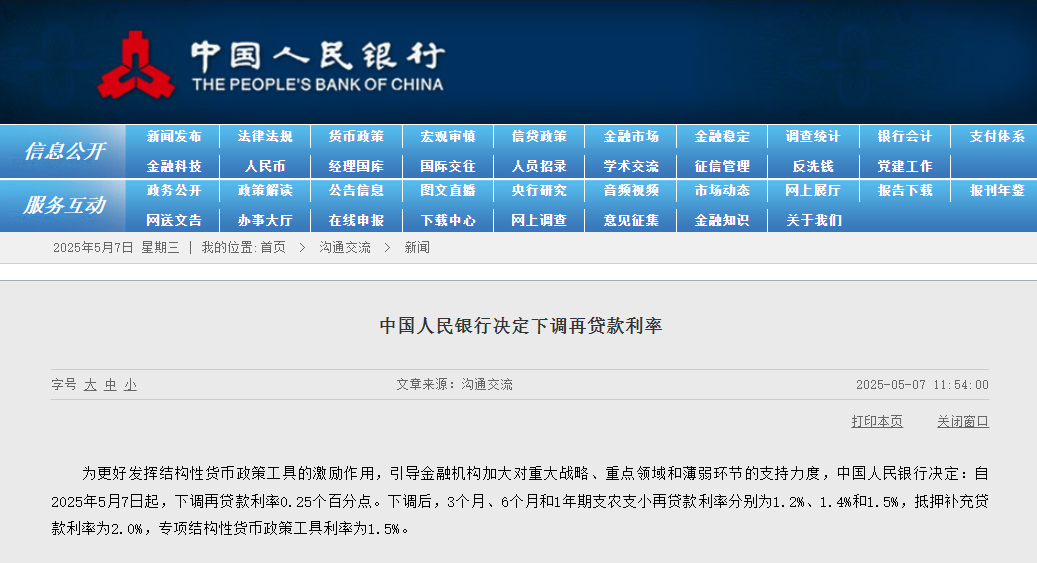Viewport: 1037px width, 563px height.
Task: Open the 反洗钱 menu item
Action: 813,166
